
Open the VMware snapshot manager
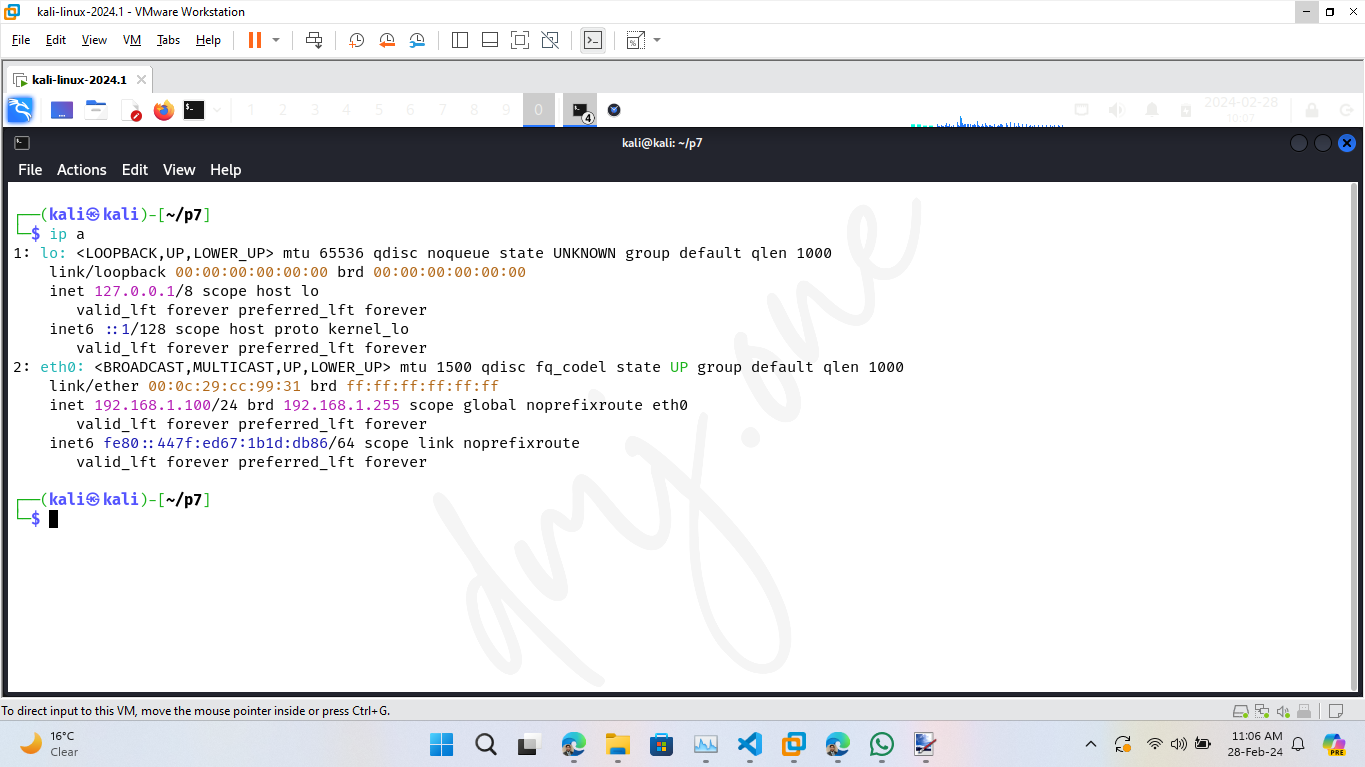417,40
